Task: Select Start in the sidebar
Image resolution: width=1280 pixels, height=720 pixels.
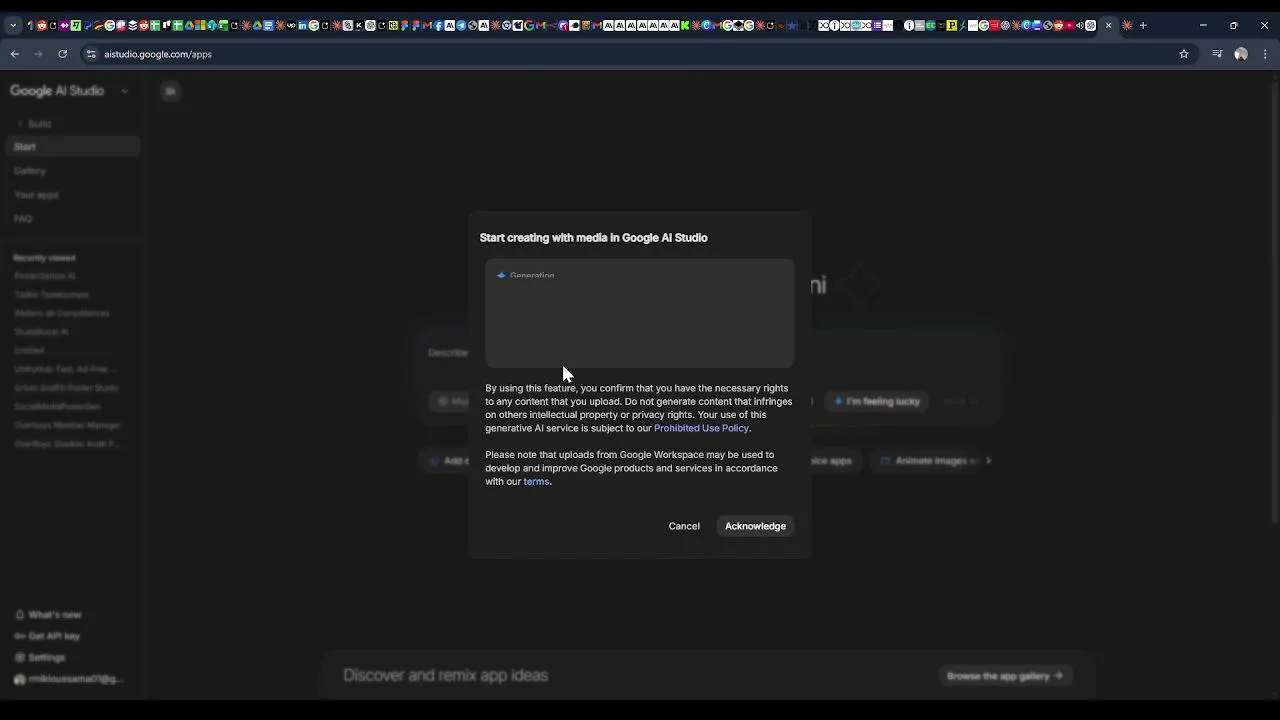Action: click(72, 147)
